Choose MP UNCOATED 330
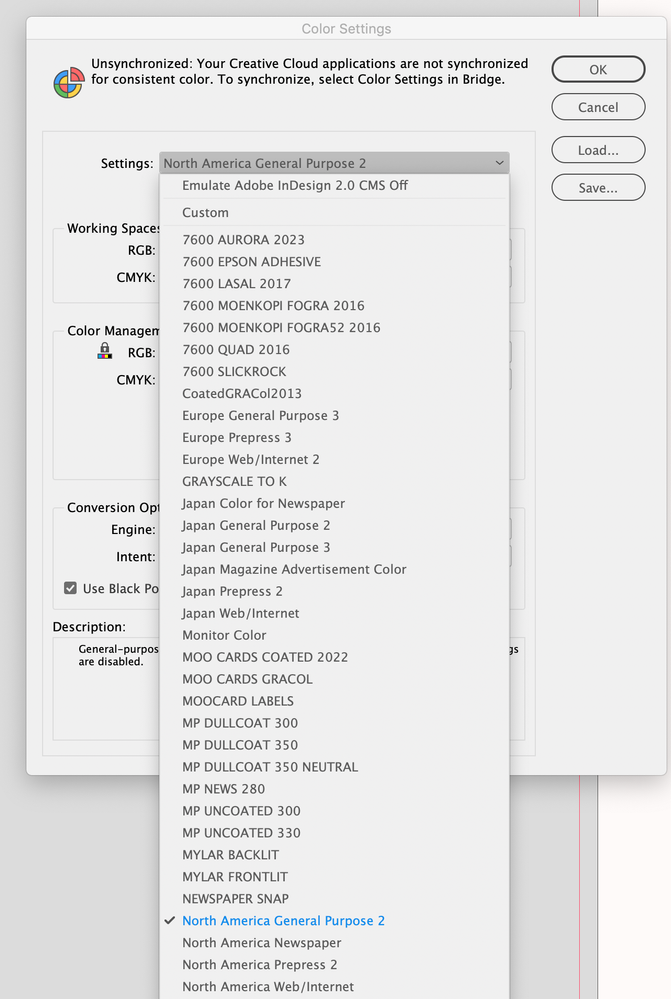 [334, 833]
